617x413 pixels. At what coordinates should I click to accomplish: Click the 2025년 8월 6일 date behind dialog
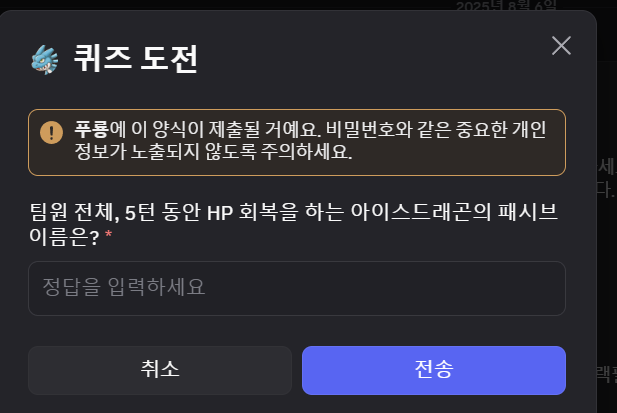(506, 6)
